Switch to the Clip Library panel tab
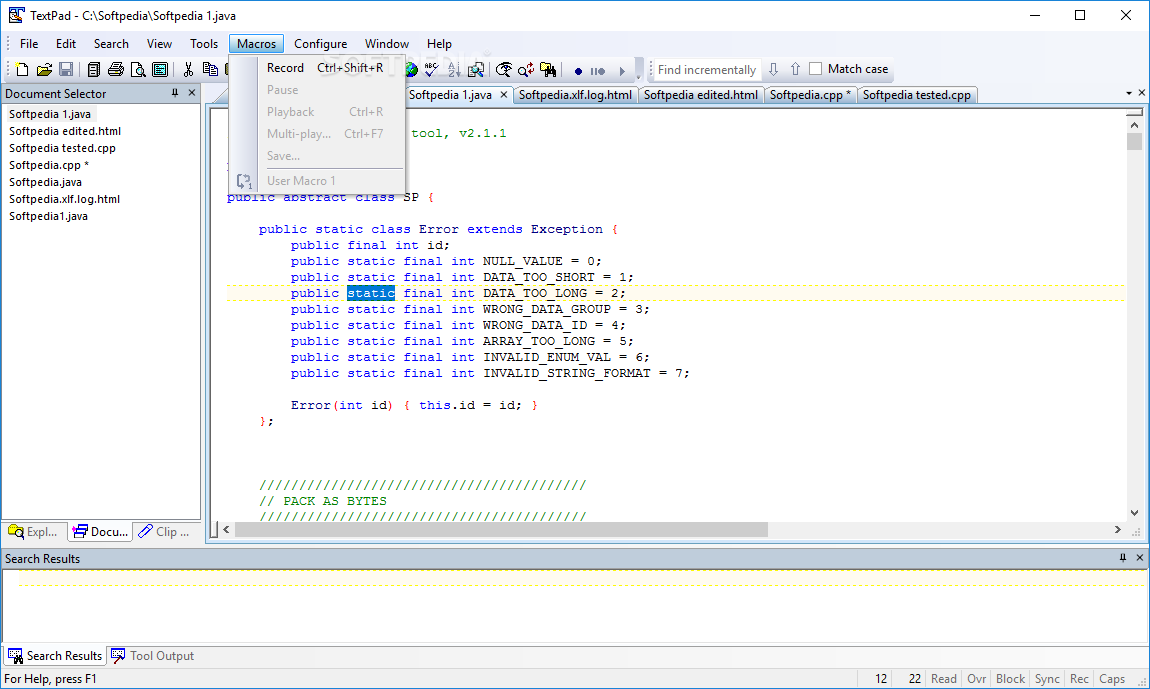 [x=164, y=531]
